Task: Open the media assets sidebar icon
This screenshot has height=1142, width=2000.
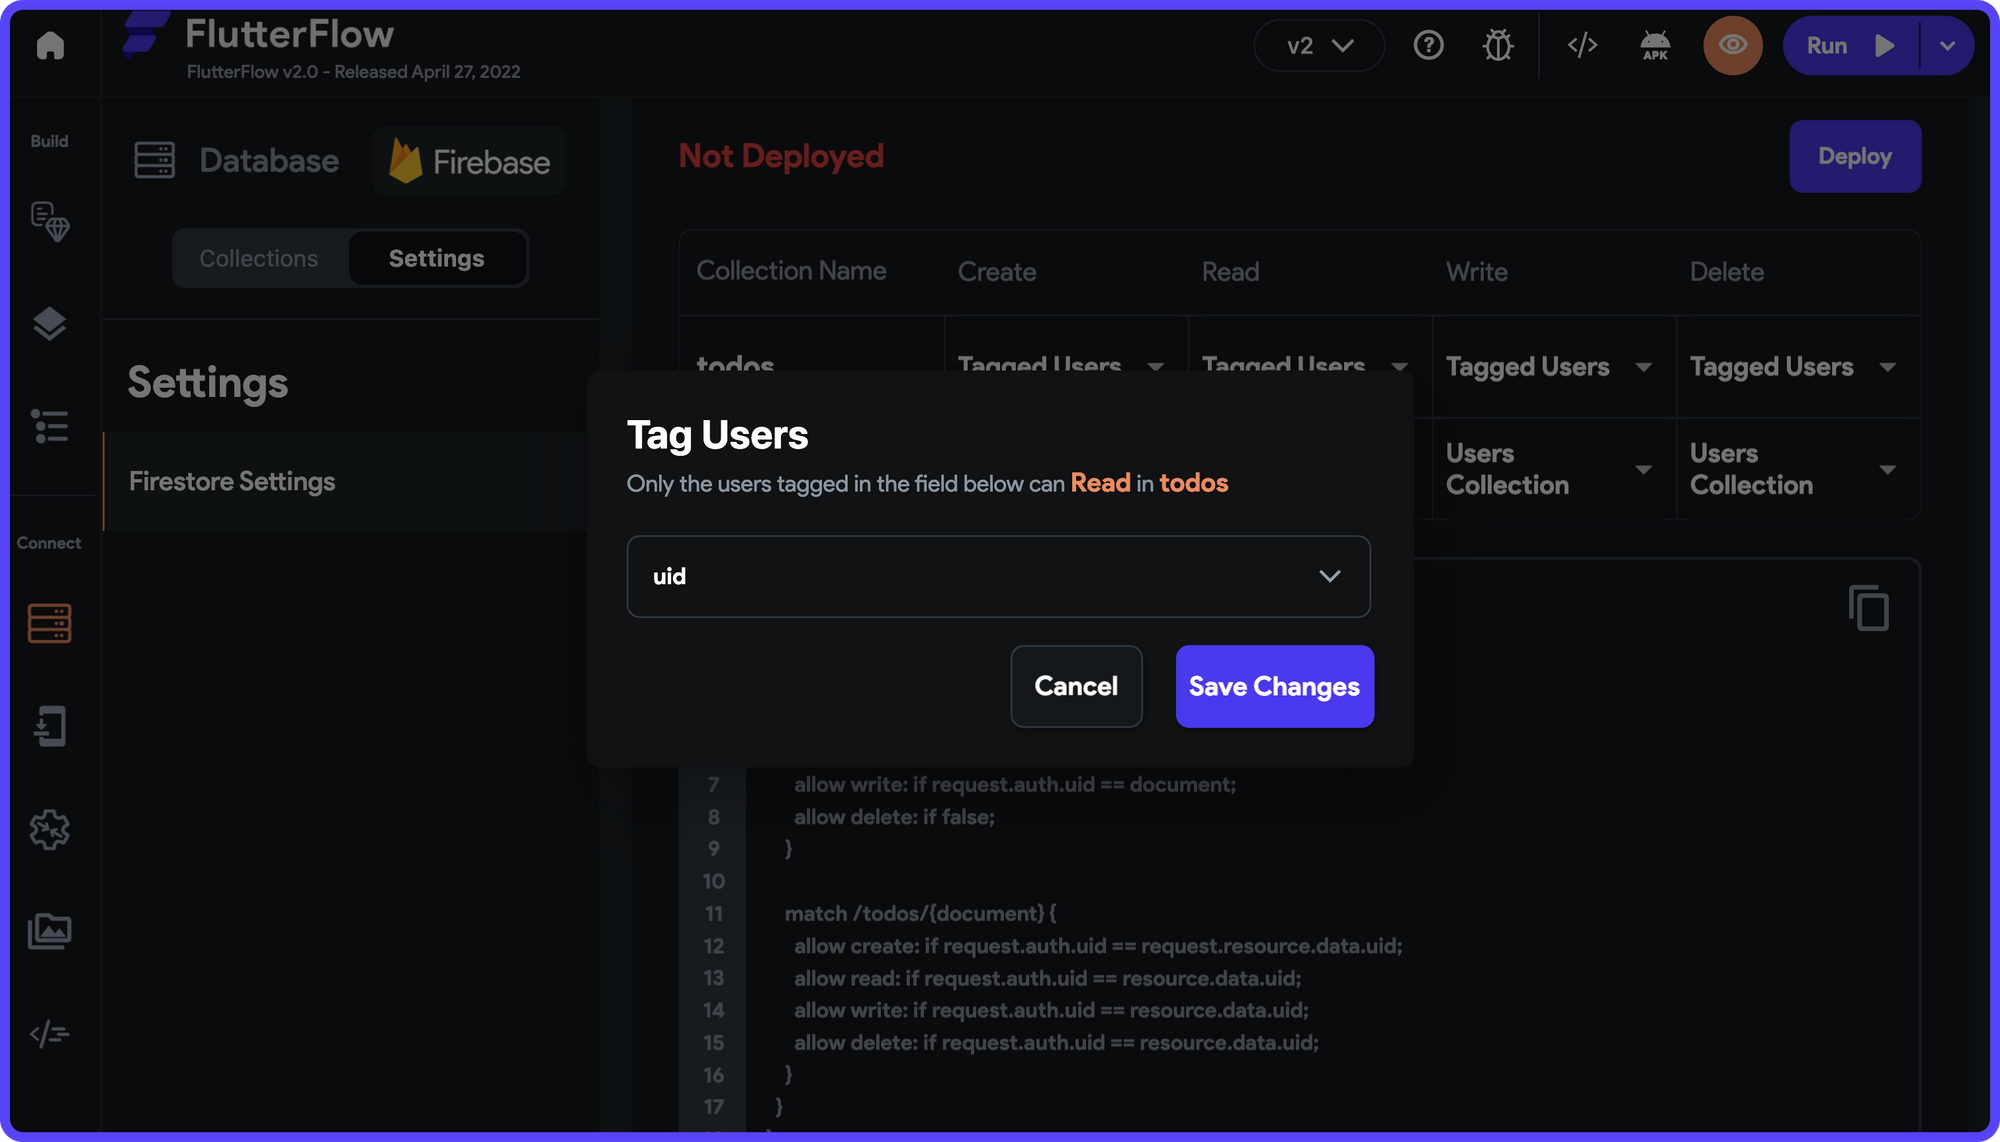Action: click(50, 931)
